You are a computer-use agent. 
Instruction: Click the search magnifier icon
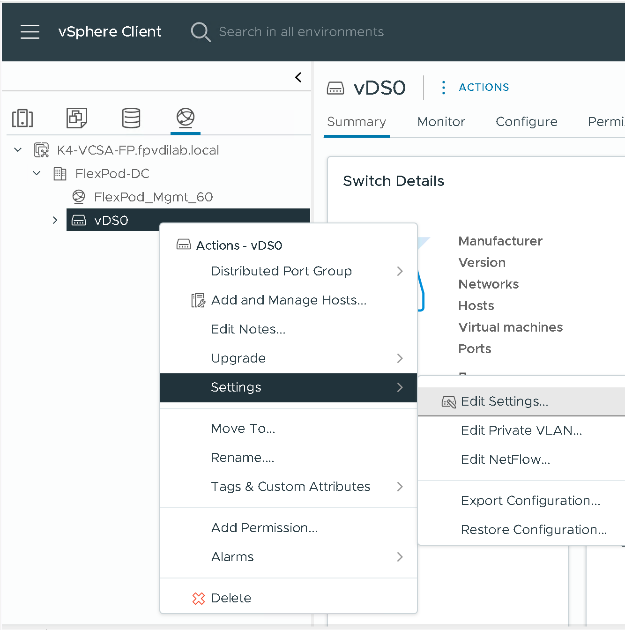pyautogui.click(x=200, y=32)
